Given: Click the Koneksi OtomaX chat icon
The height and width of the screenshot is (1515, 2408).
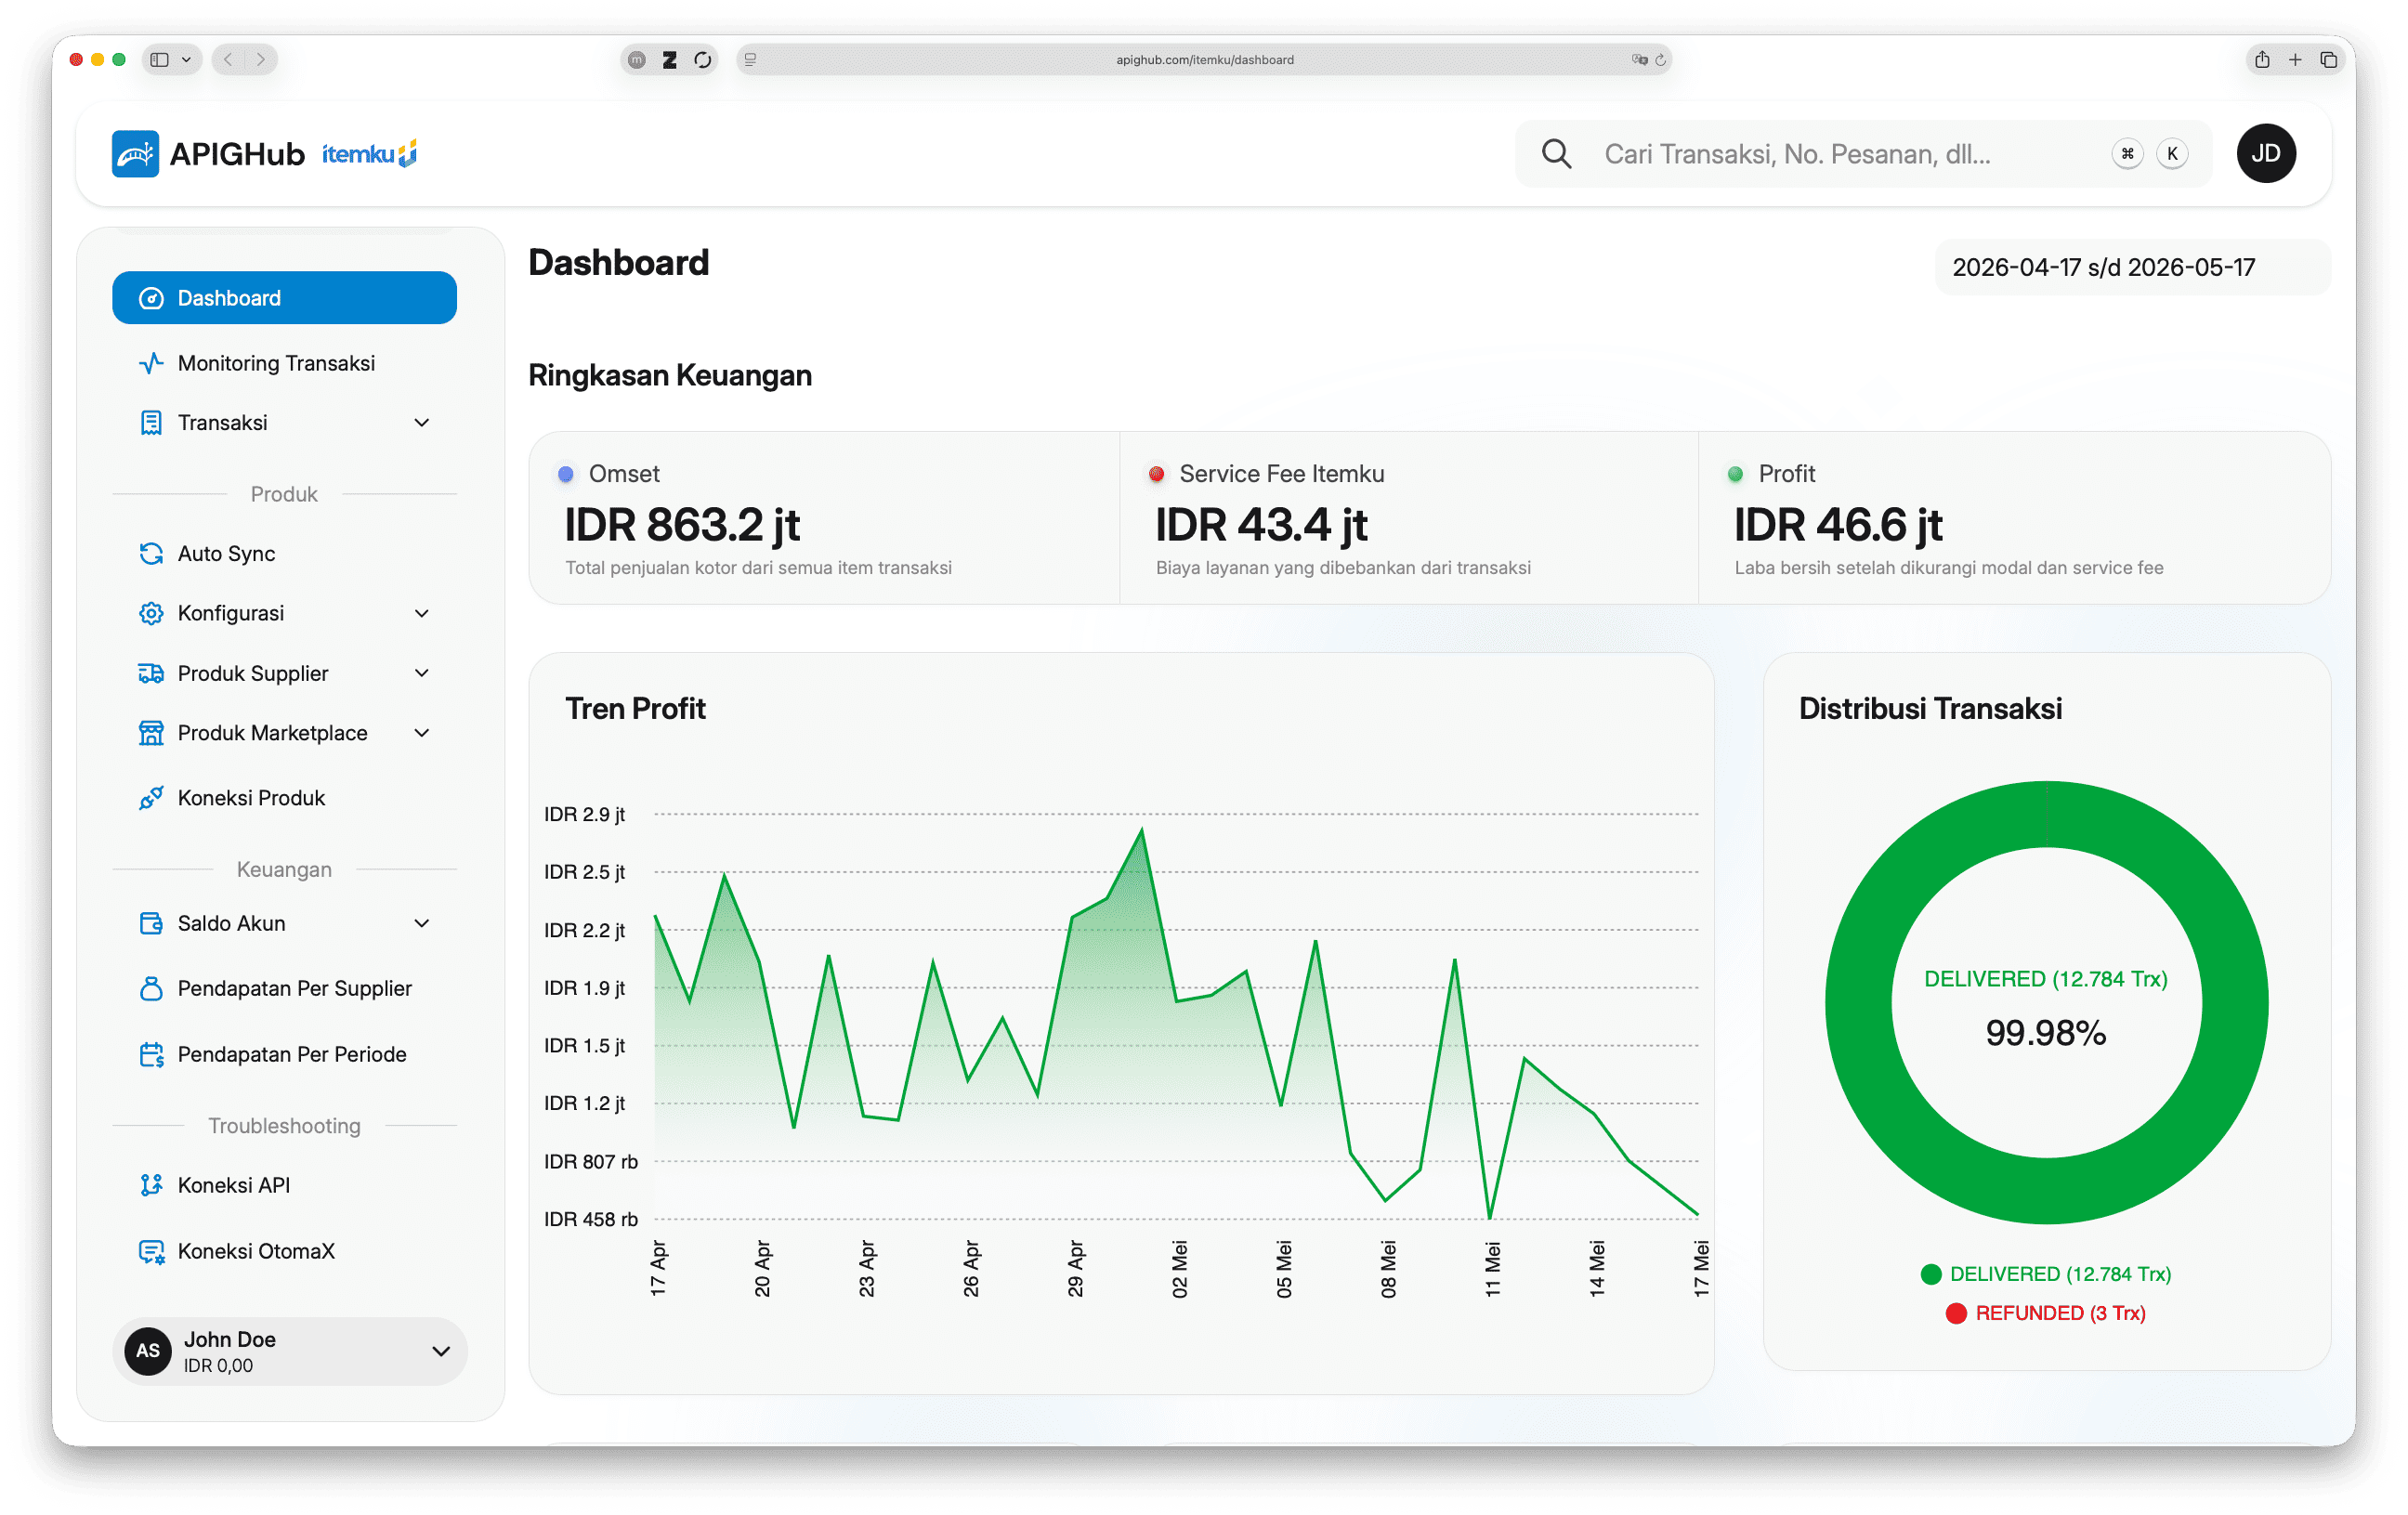Looking at the screenshot, I should (x=151, y=1251).
